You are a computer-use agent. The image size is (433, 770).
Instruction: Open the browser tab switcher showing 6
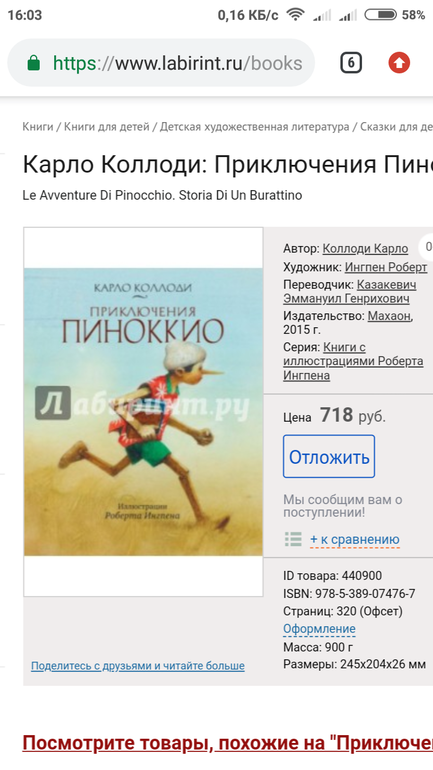(351, 63)
